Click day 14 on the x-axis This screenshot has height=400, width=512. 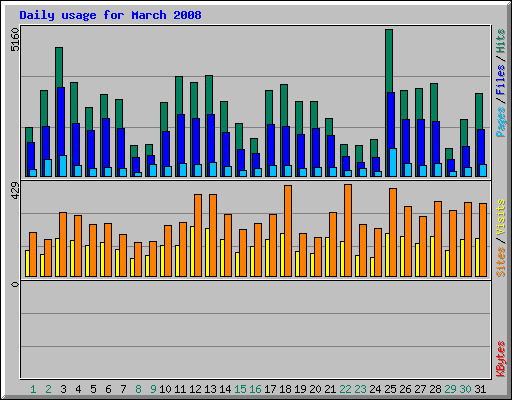(225, 389)
